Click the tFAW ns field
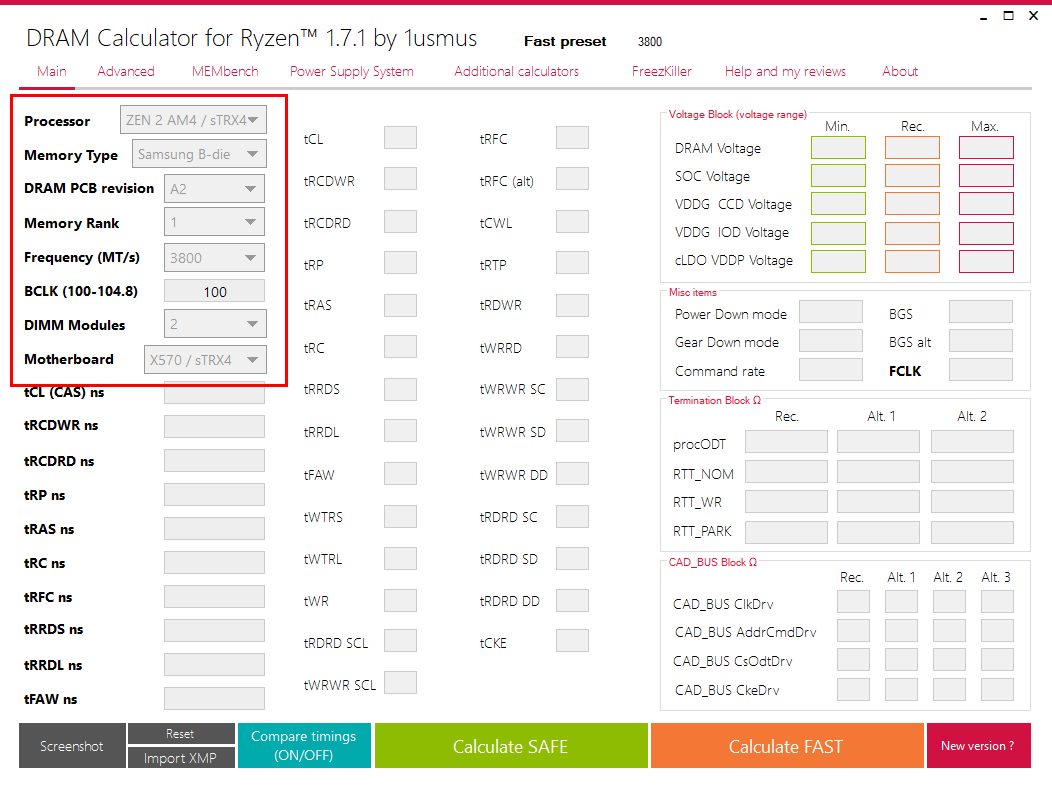 point(214,699)
